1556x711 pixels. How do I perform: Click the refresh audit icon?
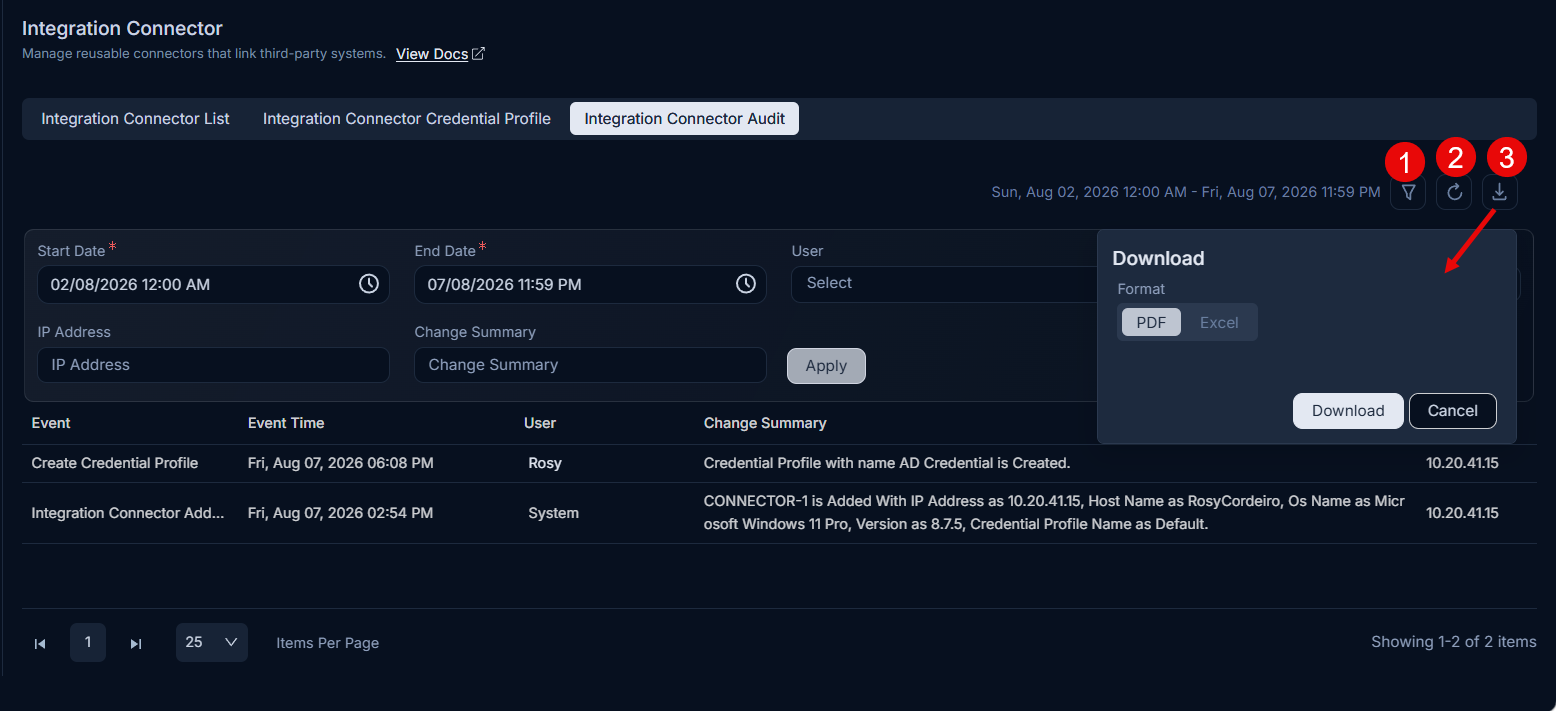[1454, 192]
